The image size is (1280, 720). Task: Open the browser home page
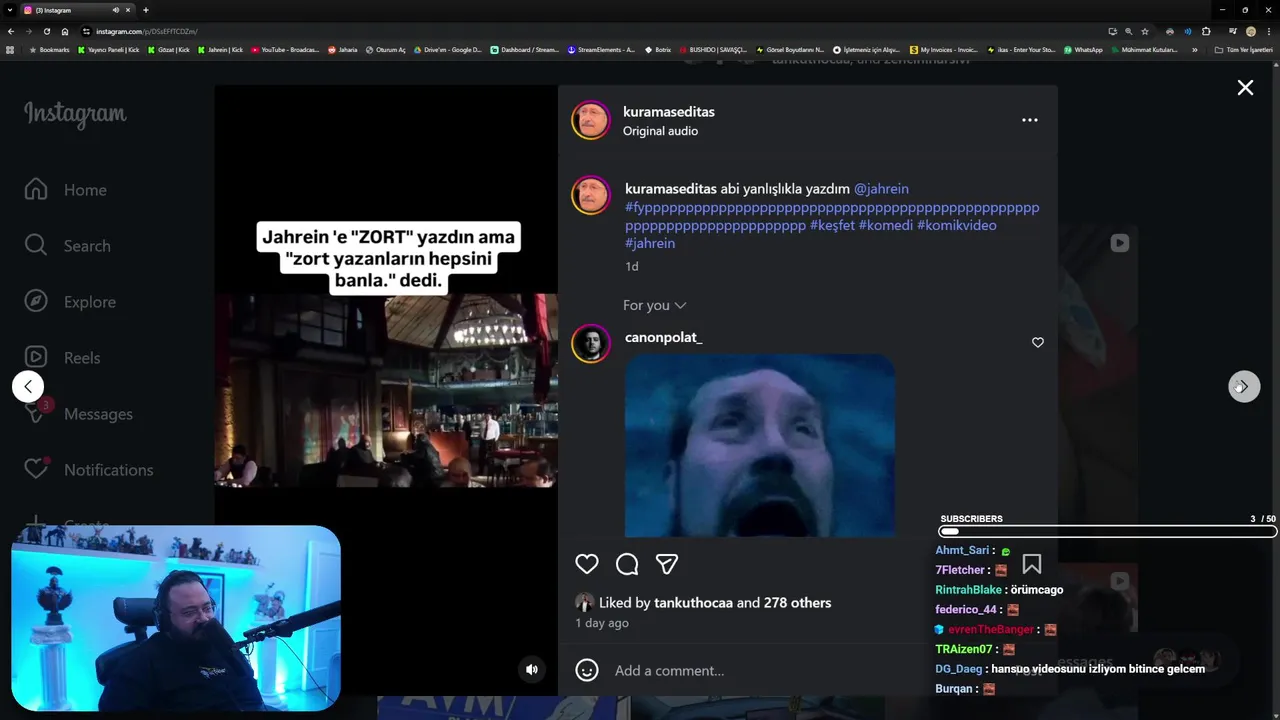click(65, 31)
